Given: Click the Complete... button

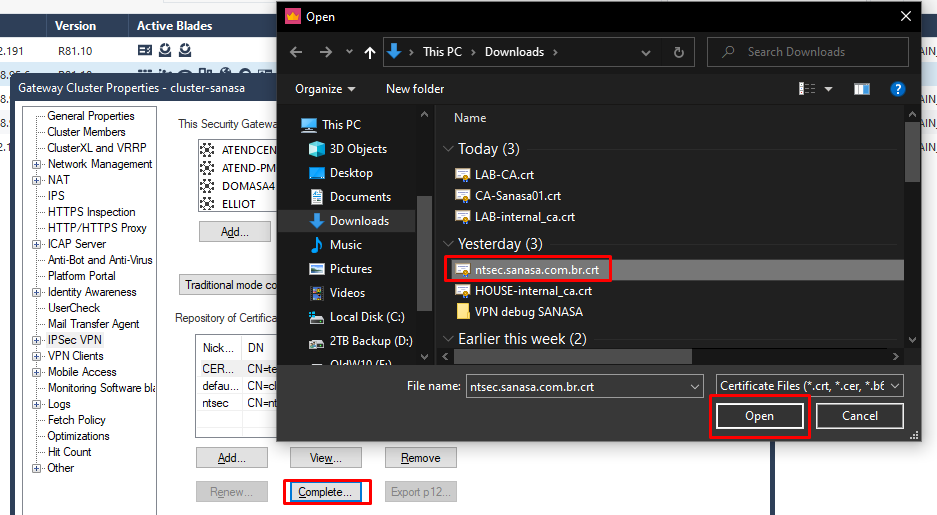Looking at the screenshot, I should pyautogui.click(x=326, y=492).
